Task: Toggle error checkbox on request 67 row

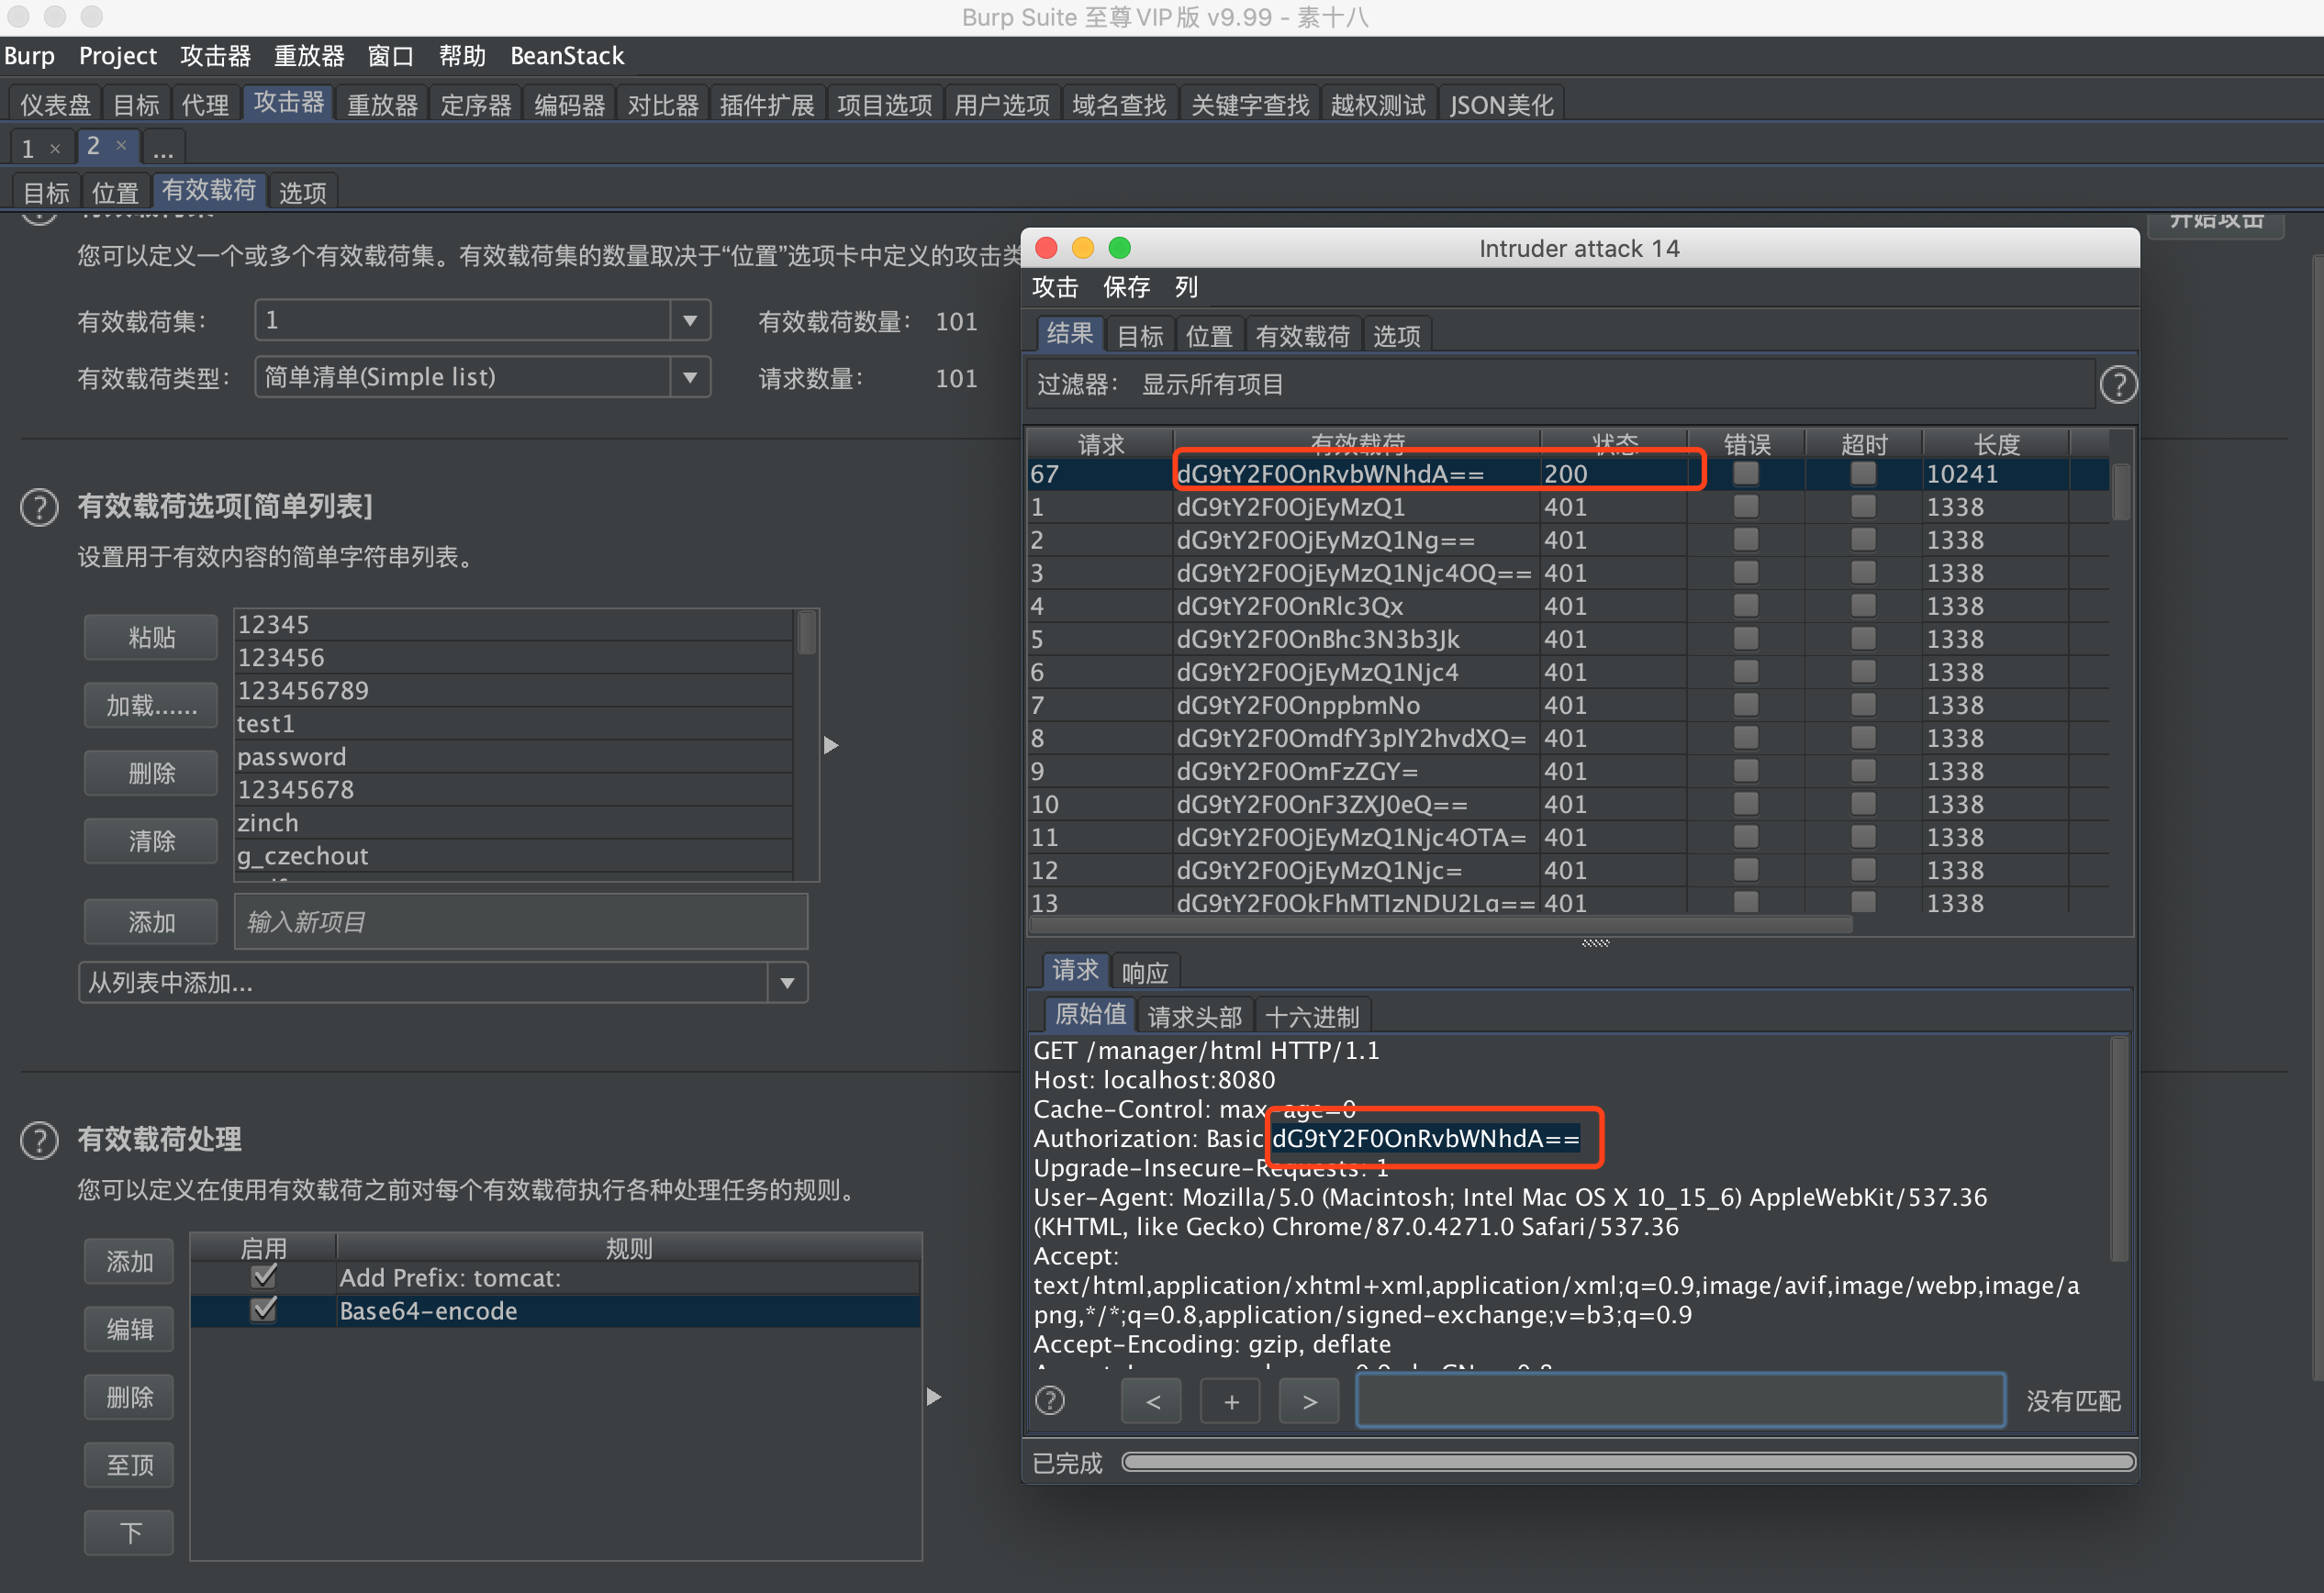Action: [1745, 474]
